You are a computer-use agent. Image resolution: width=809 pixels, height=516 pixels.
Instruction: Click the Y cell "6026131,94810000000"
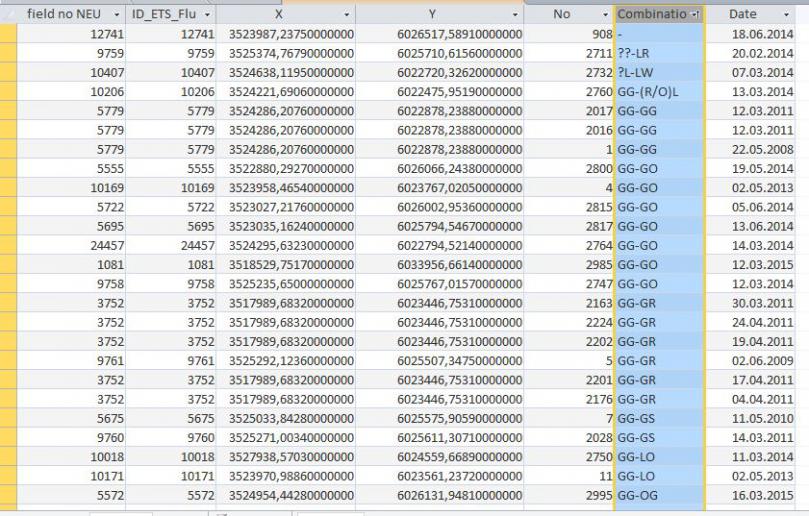tap(440, 495)
